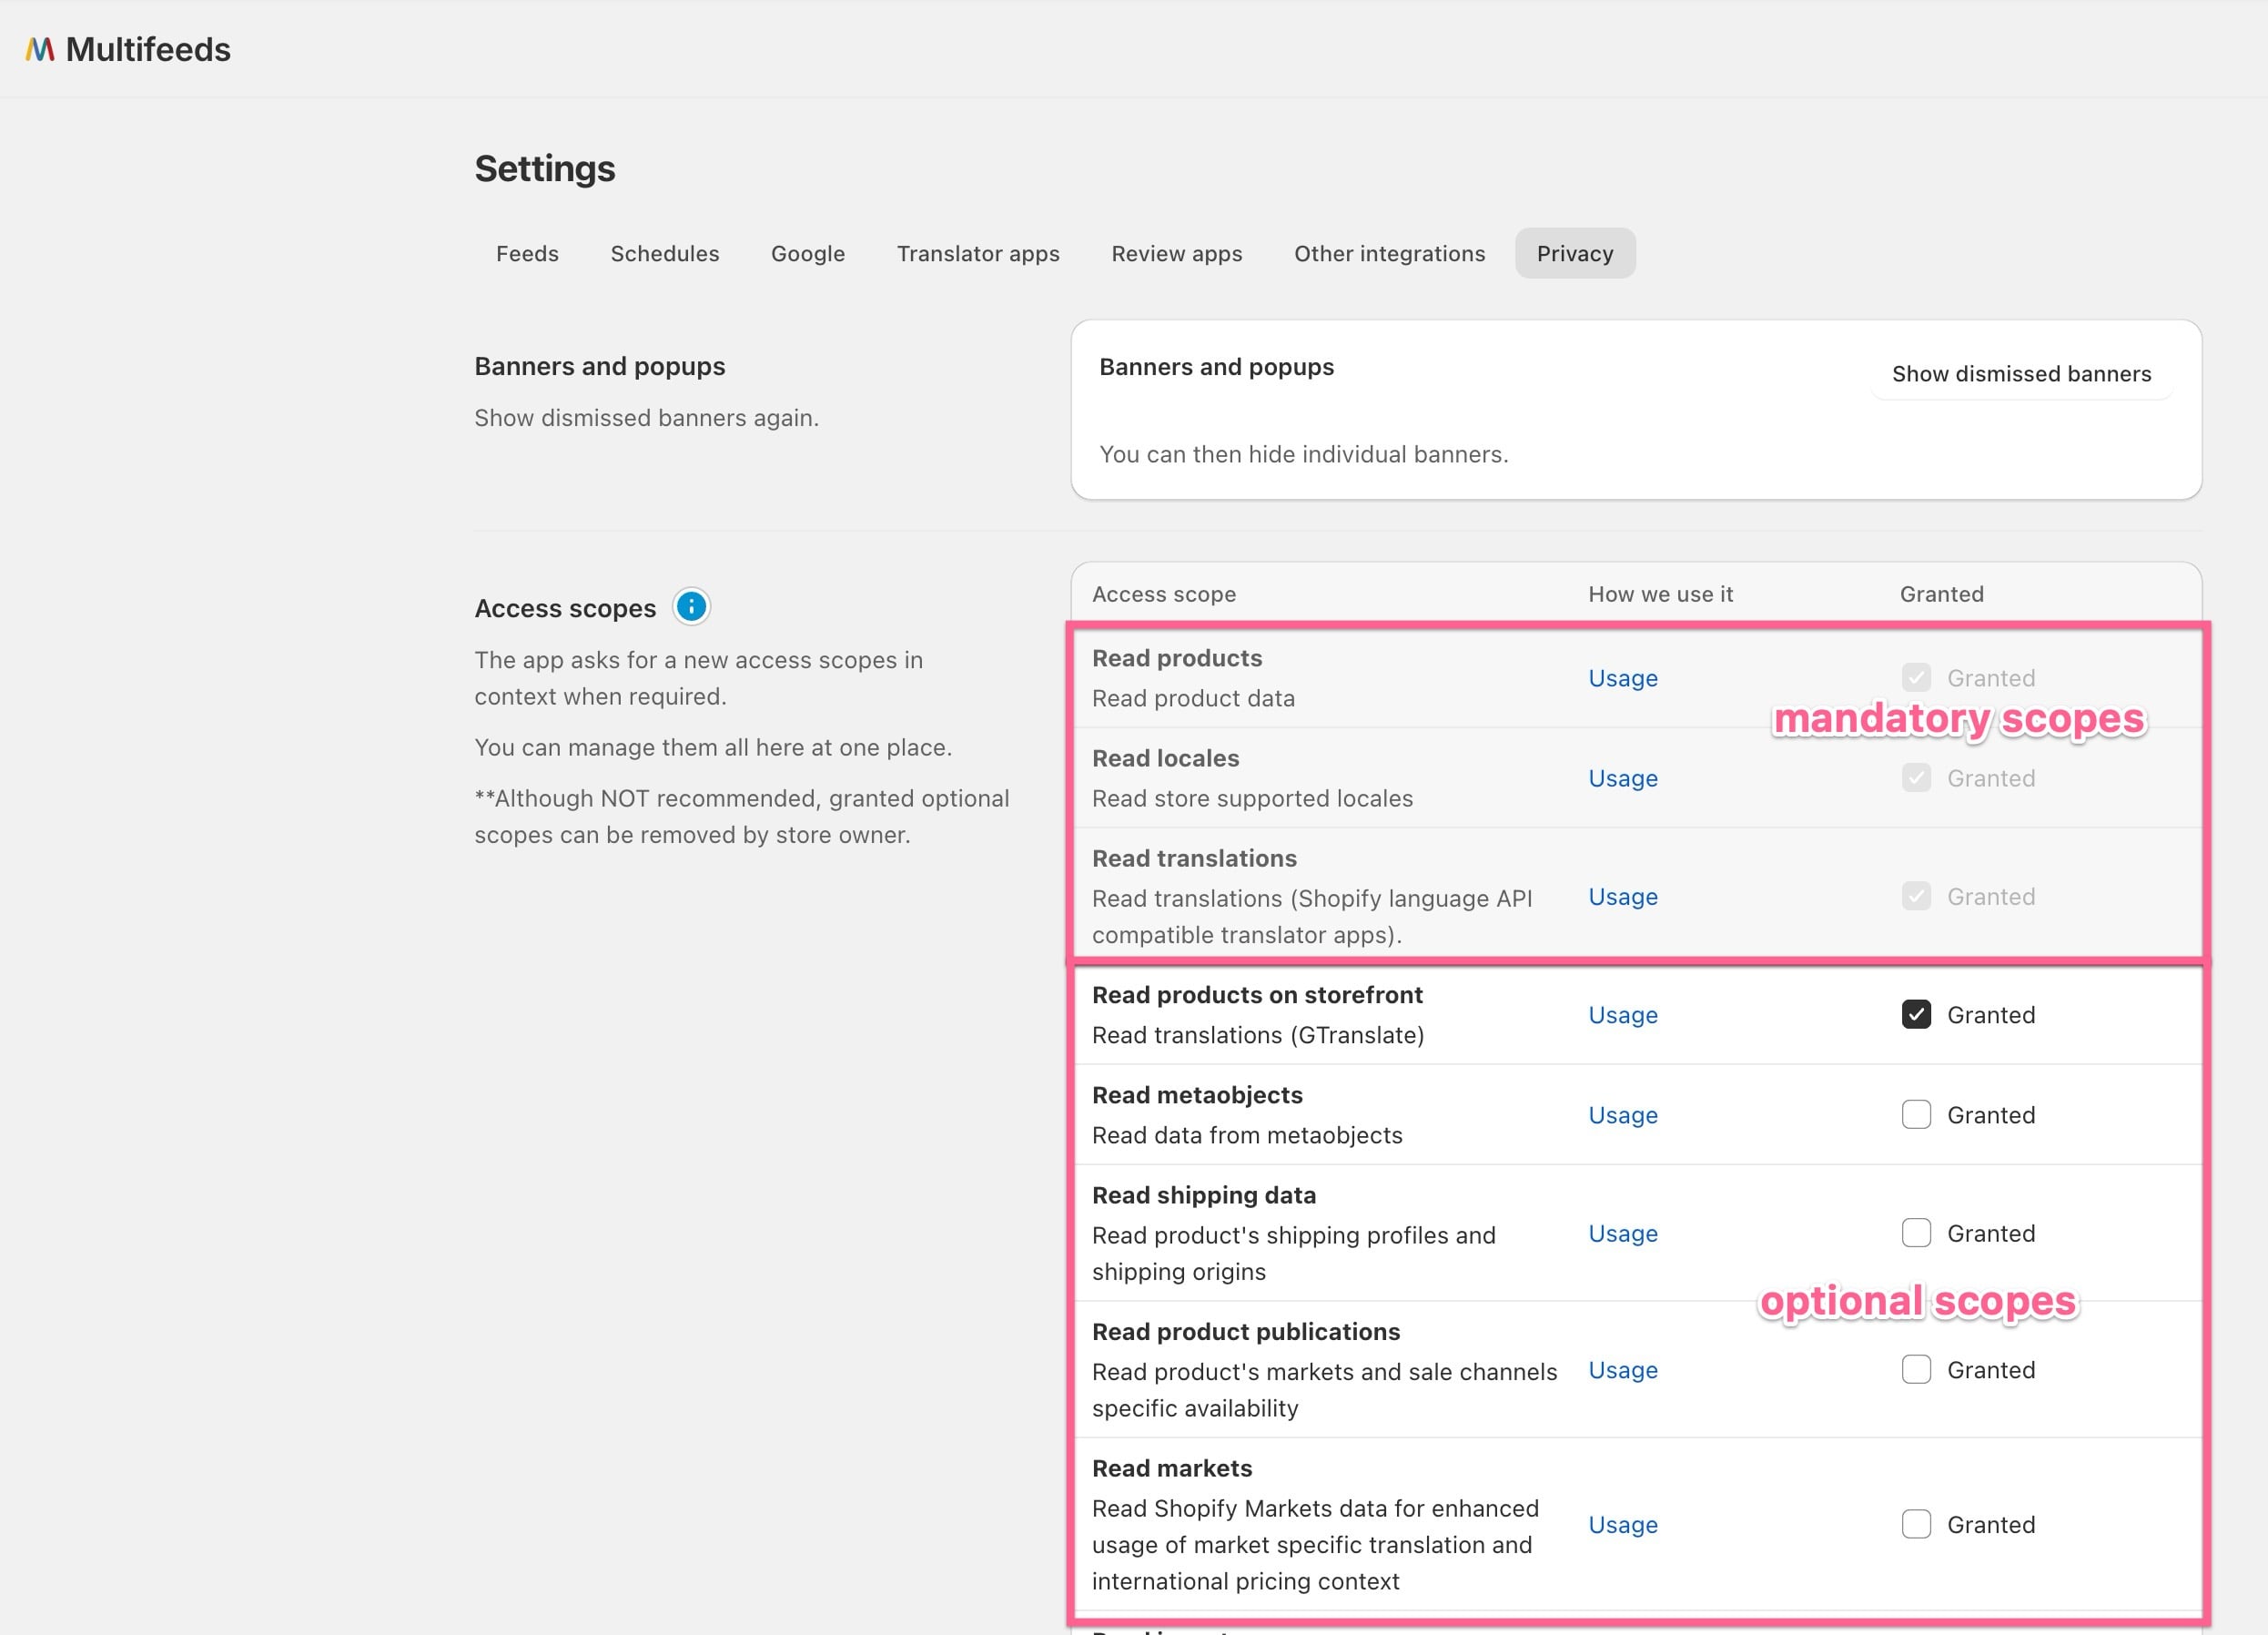The image size is (2268, 1635).
Task: Click the How we use it column header
Action: click(x=1660, y=594)
